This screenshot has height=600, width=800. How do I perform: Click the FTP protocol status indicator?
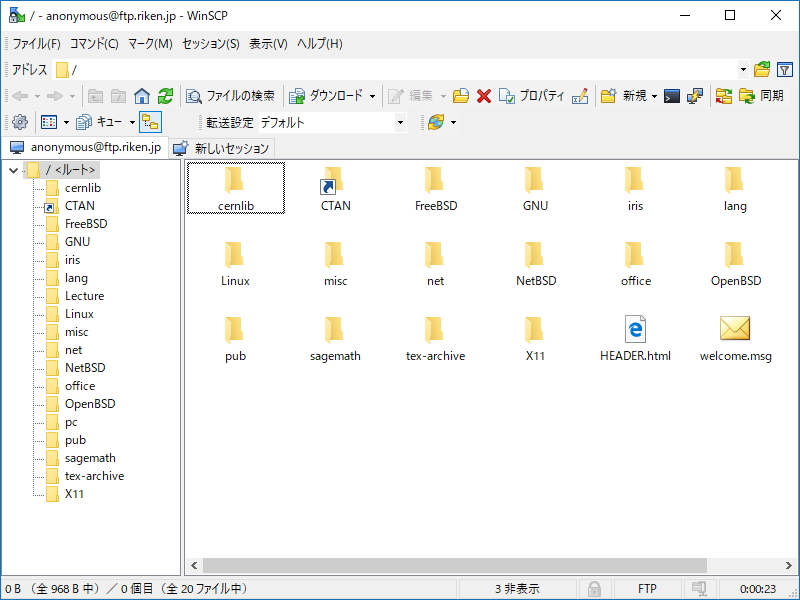[647, 589]
